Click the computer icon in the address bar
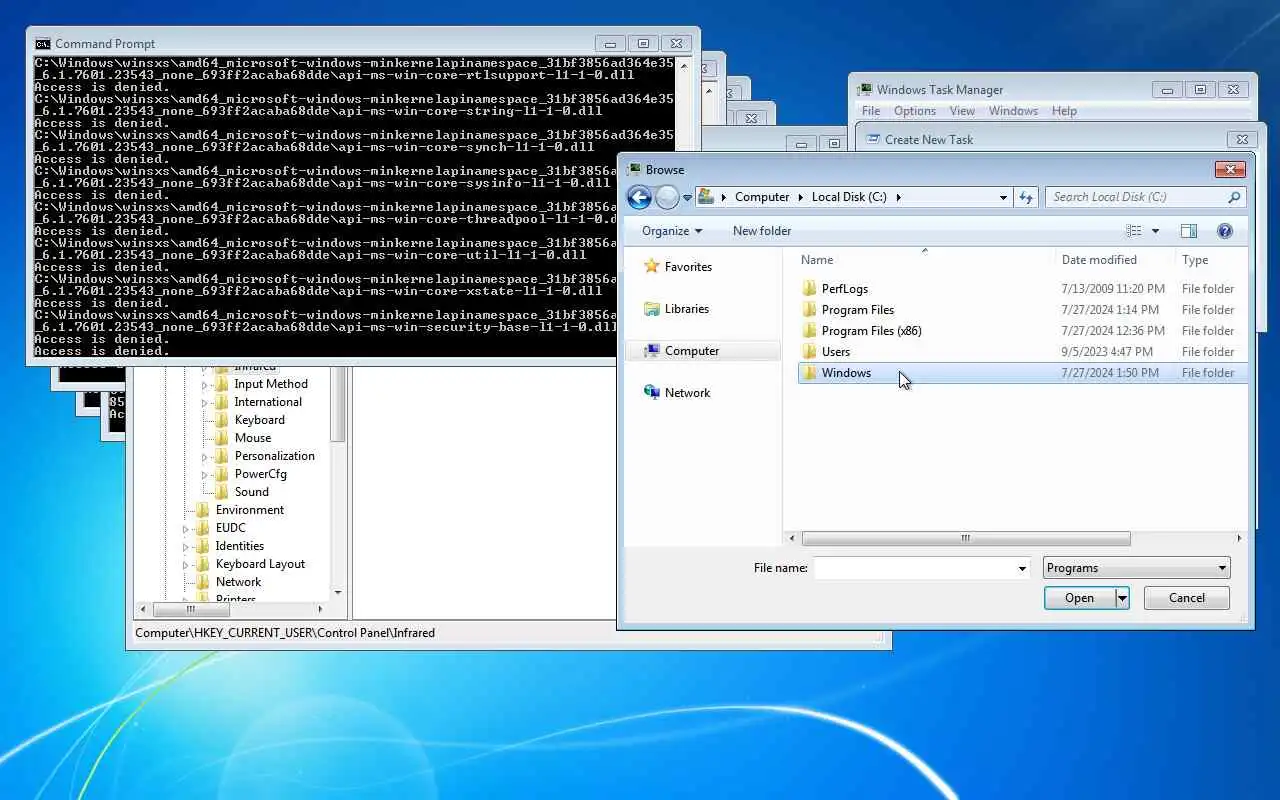 (x=706, y=197)
